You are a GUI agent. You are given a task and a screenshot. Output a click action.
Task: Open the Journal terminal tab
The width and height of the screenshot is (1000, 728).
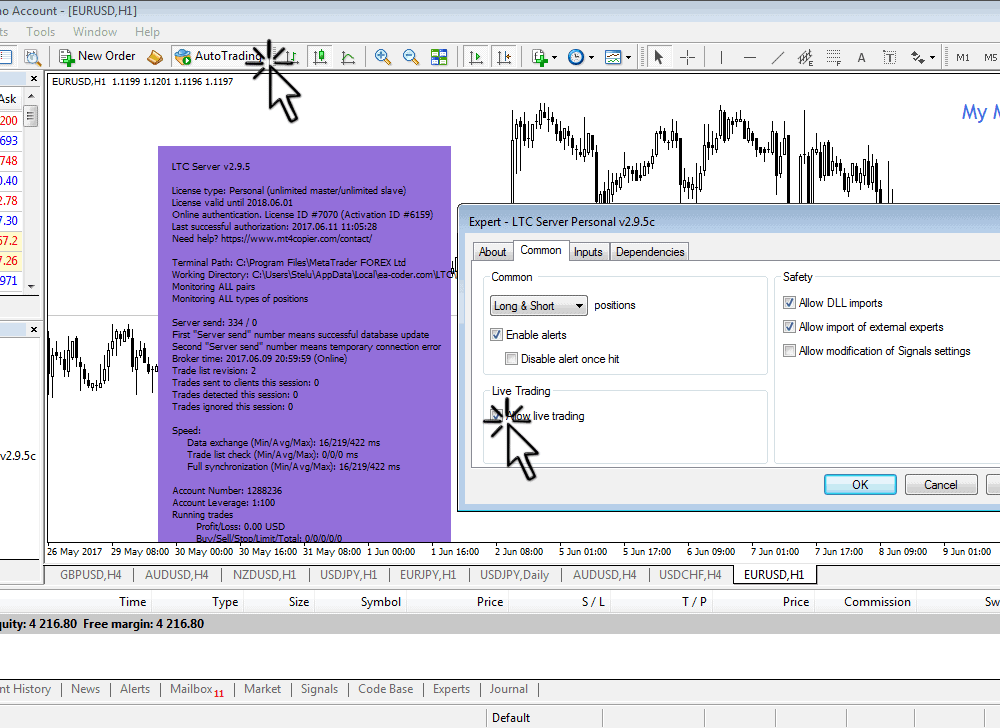pyautogui.click(x=508, y=689)
